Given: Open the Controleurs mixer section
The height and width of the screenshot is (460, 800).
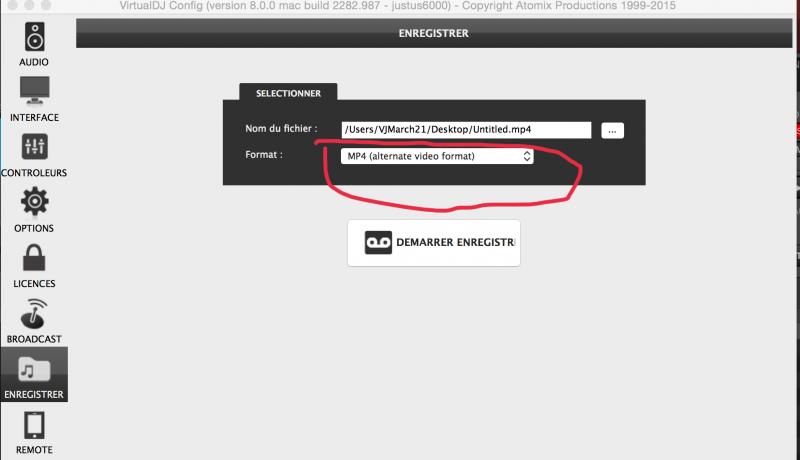Looking at the screenshot, I should [34, 155].
